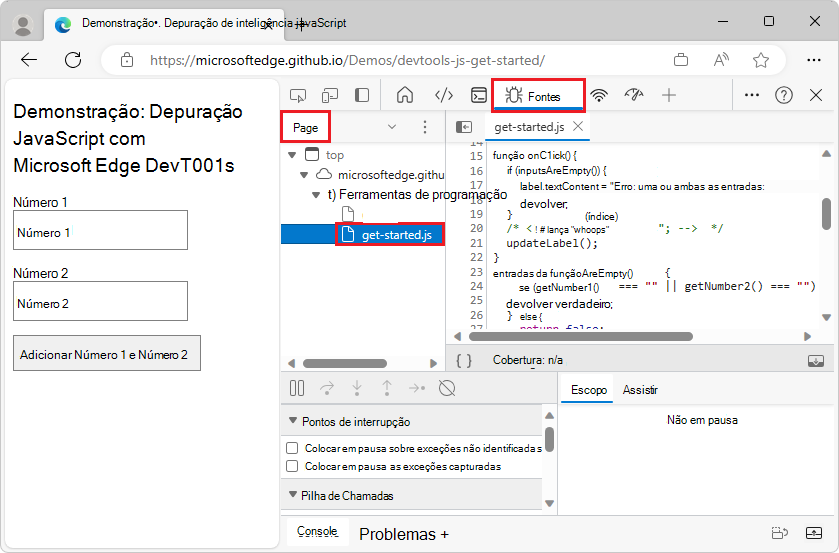
Task: Select get-started.js in file tree
Action: coord(396,235)
